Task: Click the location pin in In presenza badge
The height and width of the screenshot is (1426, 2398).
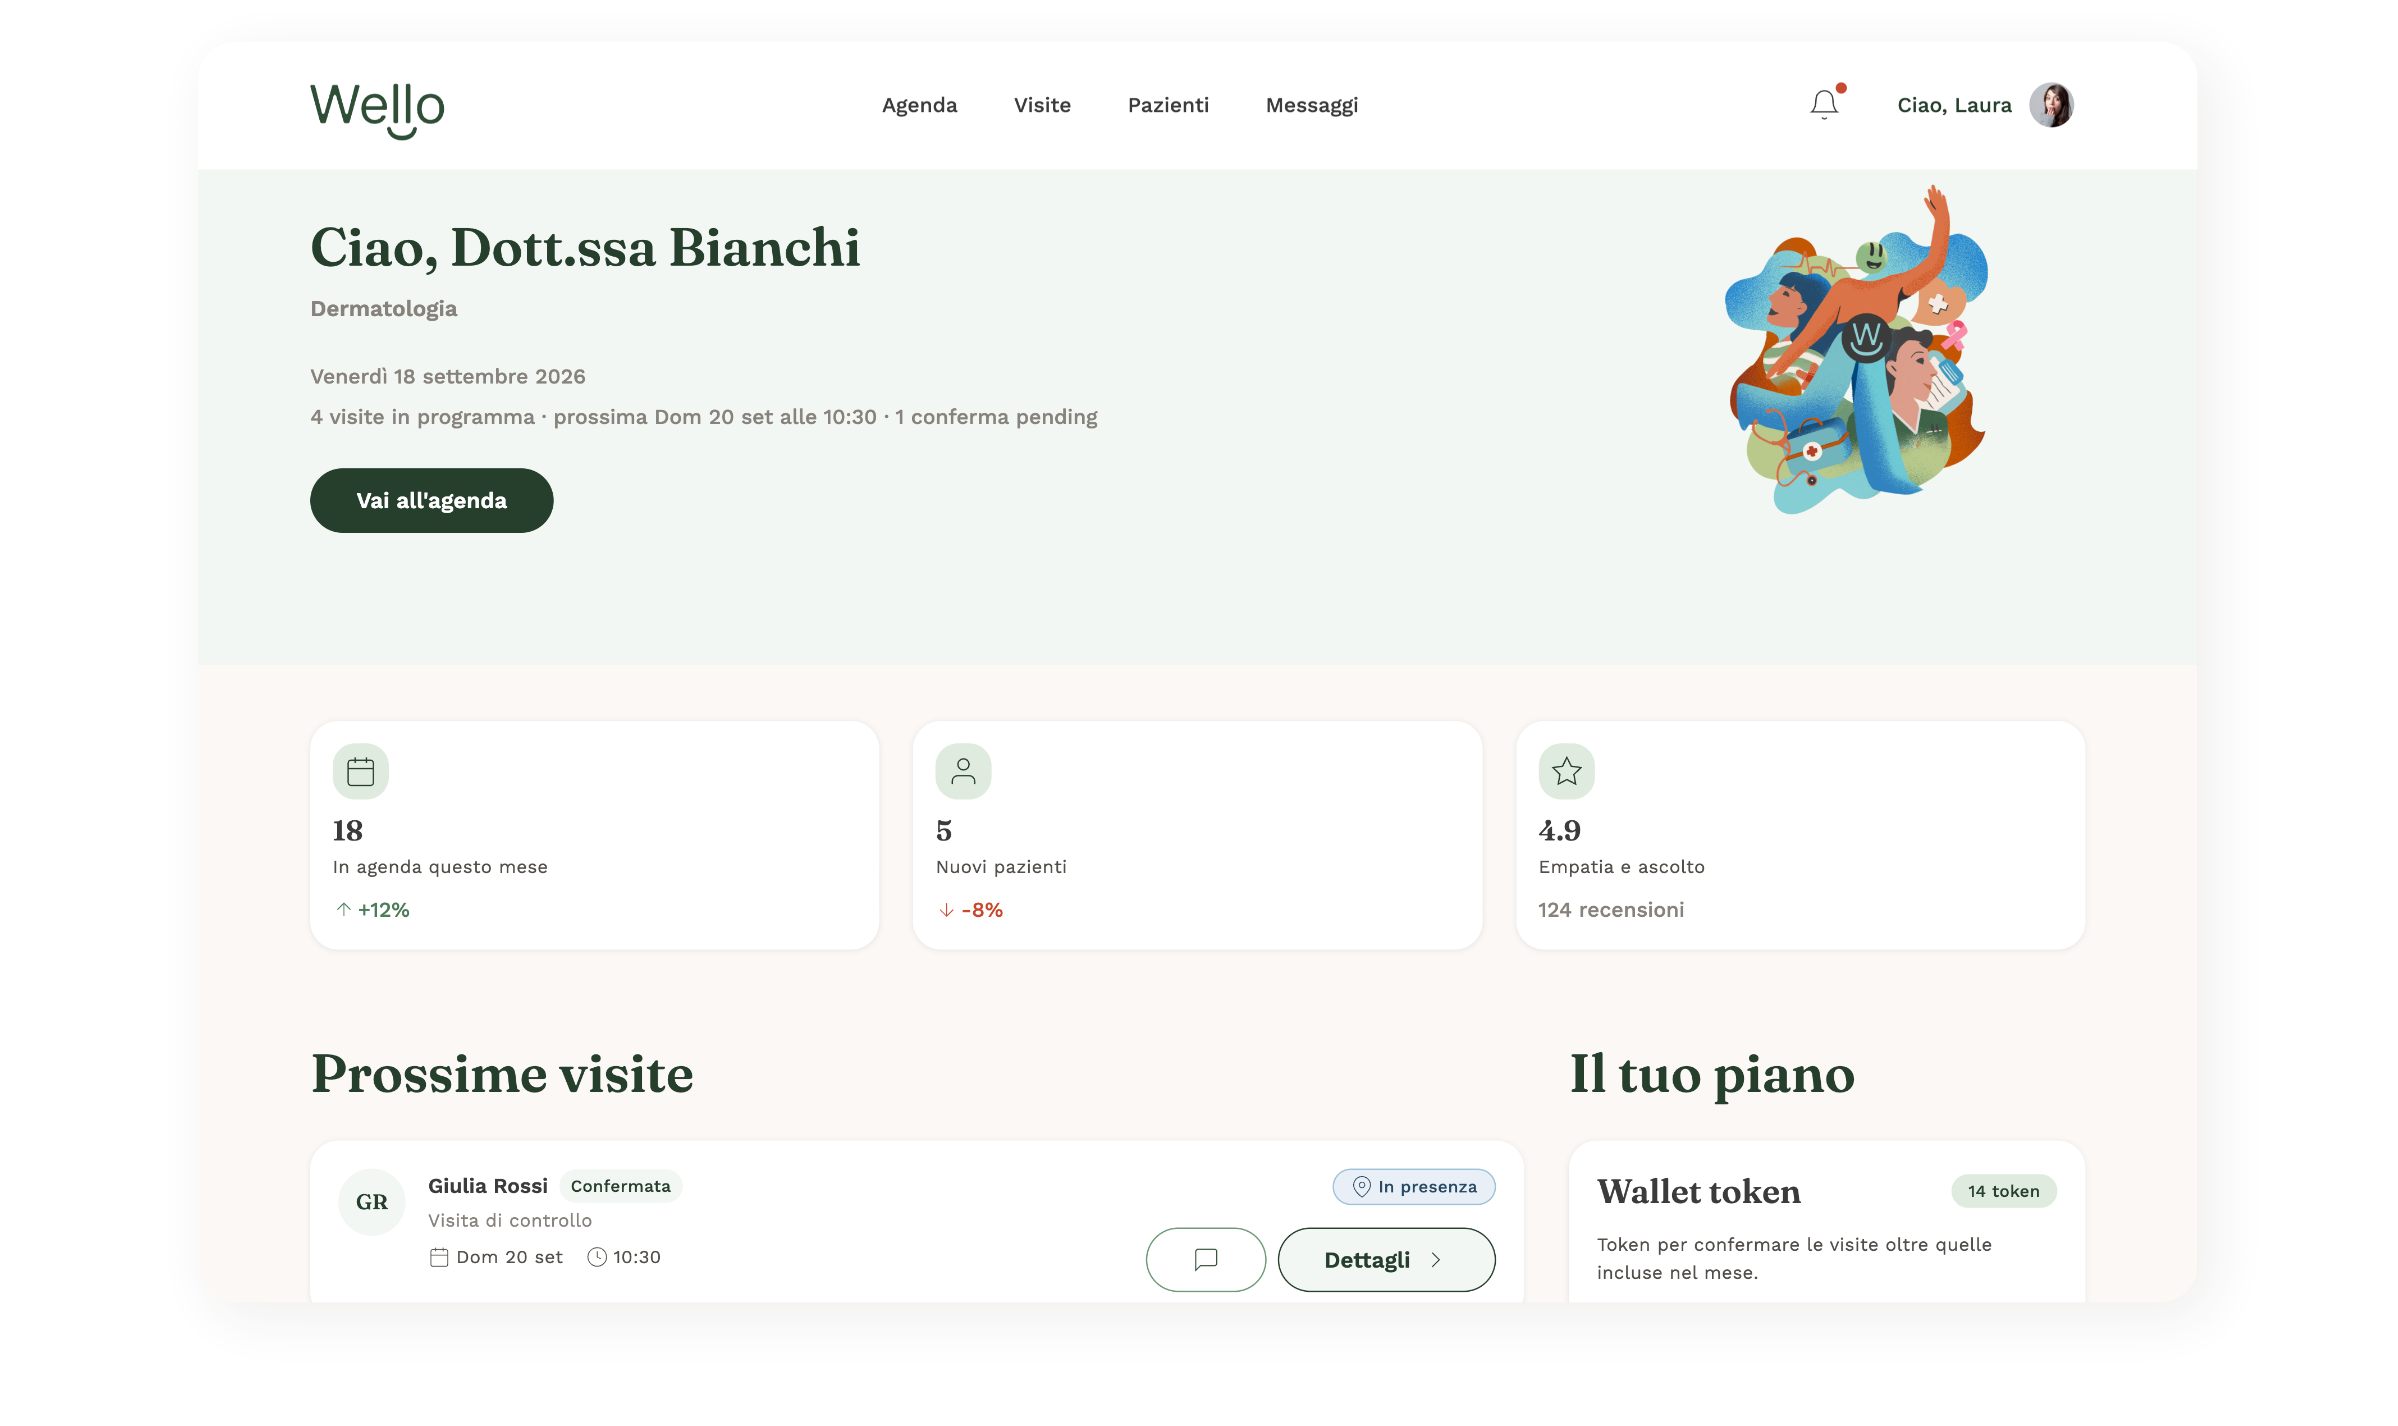Action: pyautogui.click(x=1361, y=1186)
